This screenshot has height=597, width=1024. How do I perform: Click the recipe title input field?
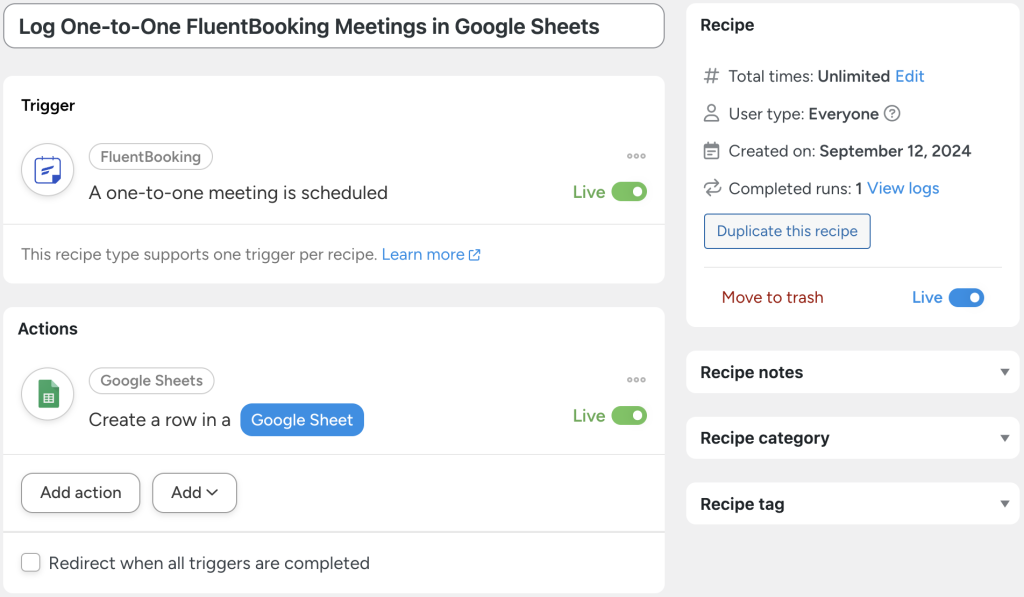pos(333,26)
